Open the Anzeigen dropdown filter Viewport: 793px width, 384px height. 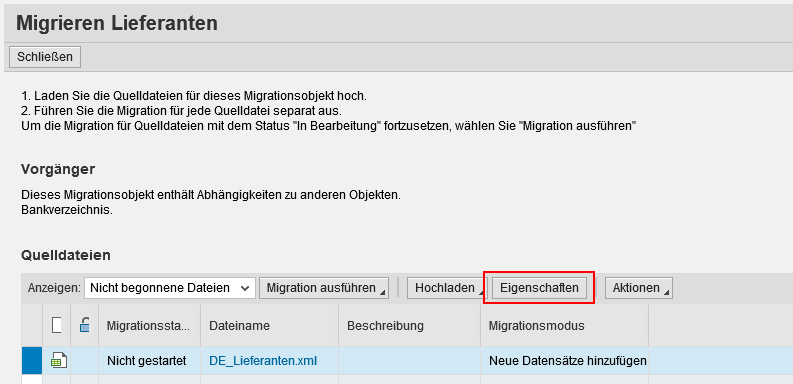pyautogui.click(x=170, y=288)
